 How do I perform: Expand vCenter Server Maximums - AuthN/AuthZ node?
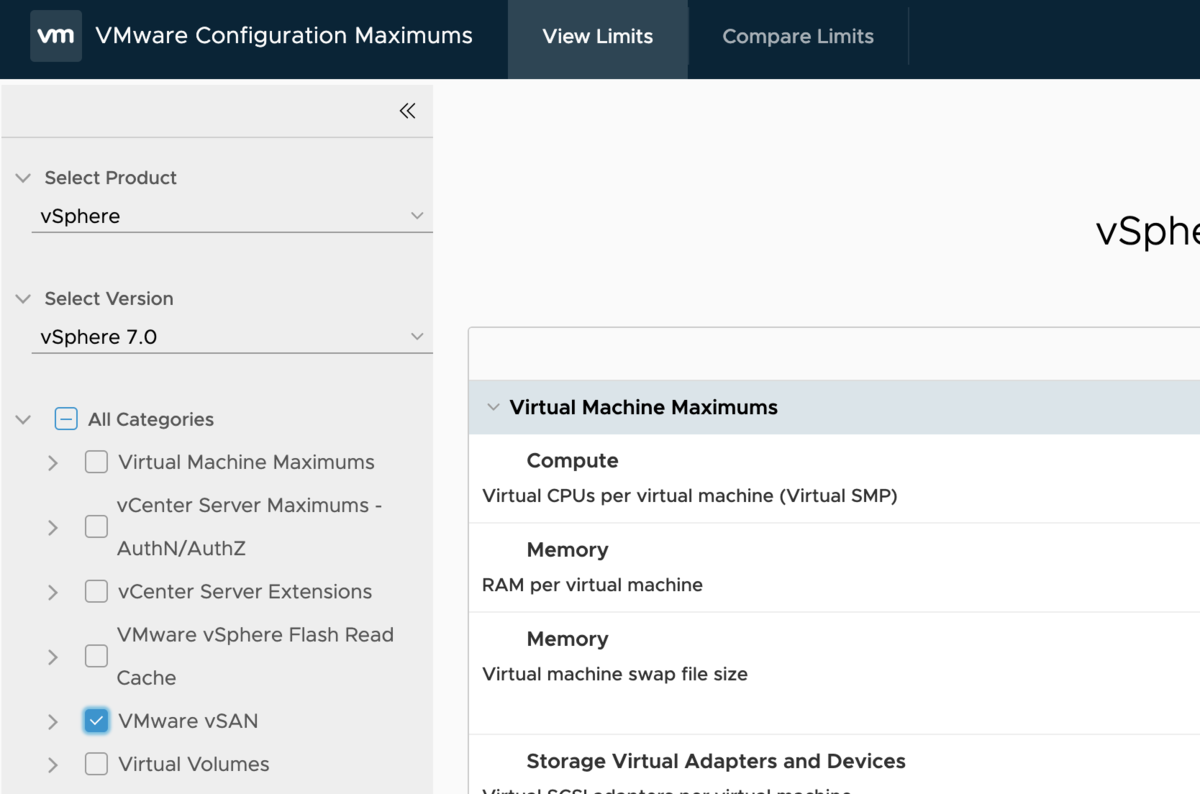[x=53, y=528]
